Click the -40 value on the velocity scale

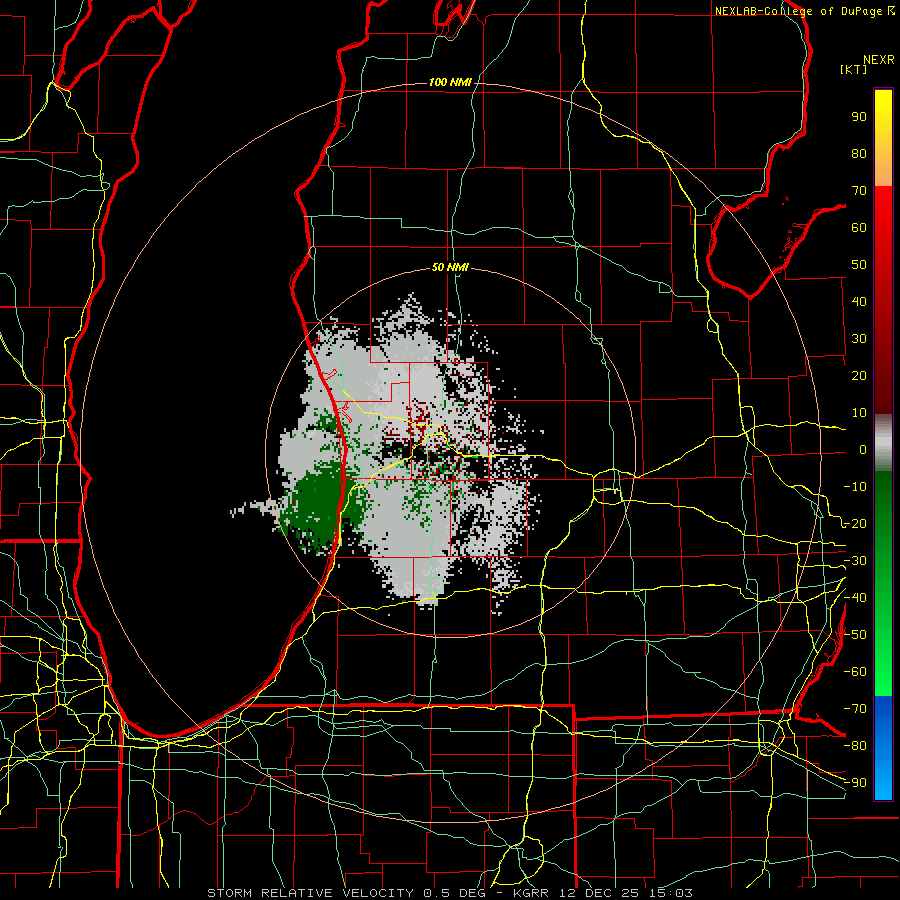(x=855, y=598)
